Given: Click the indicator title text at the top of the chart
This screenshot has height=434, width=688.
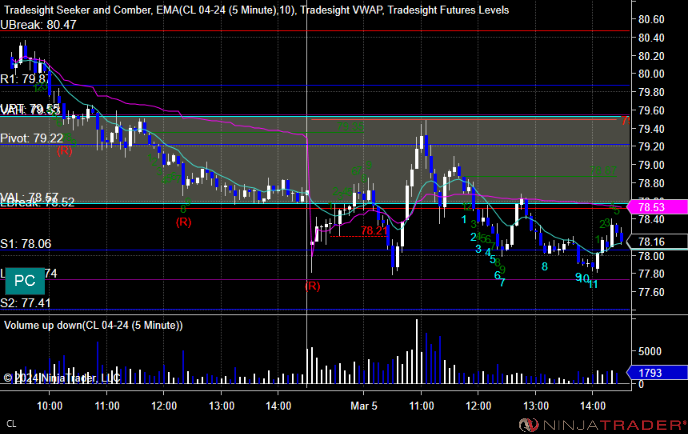Looking at the screenshot, I should [x=256, y=10].
